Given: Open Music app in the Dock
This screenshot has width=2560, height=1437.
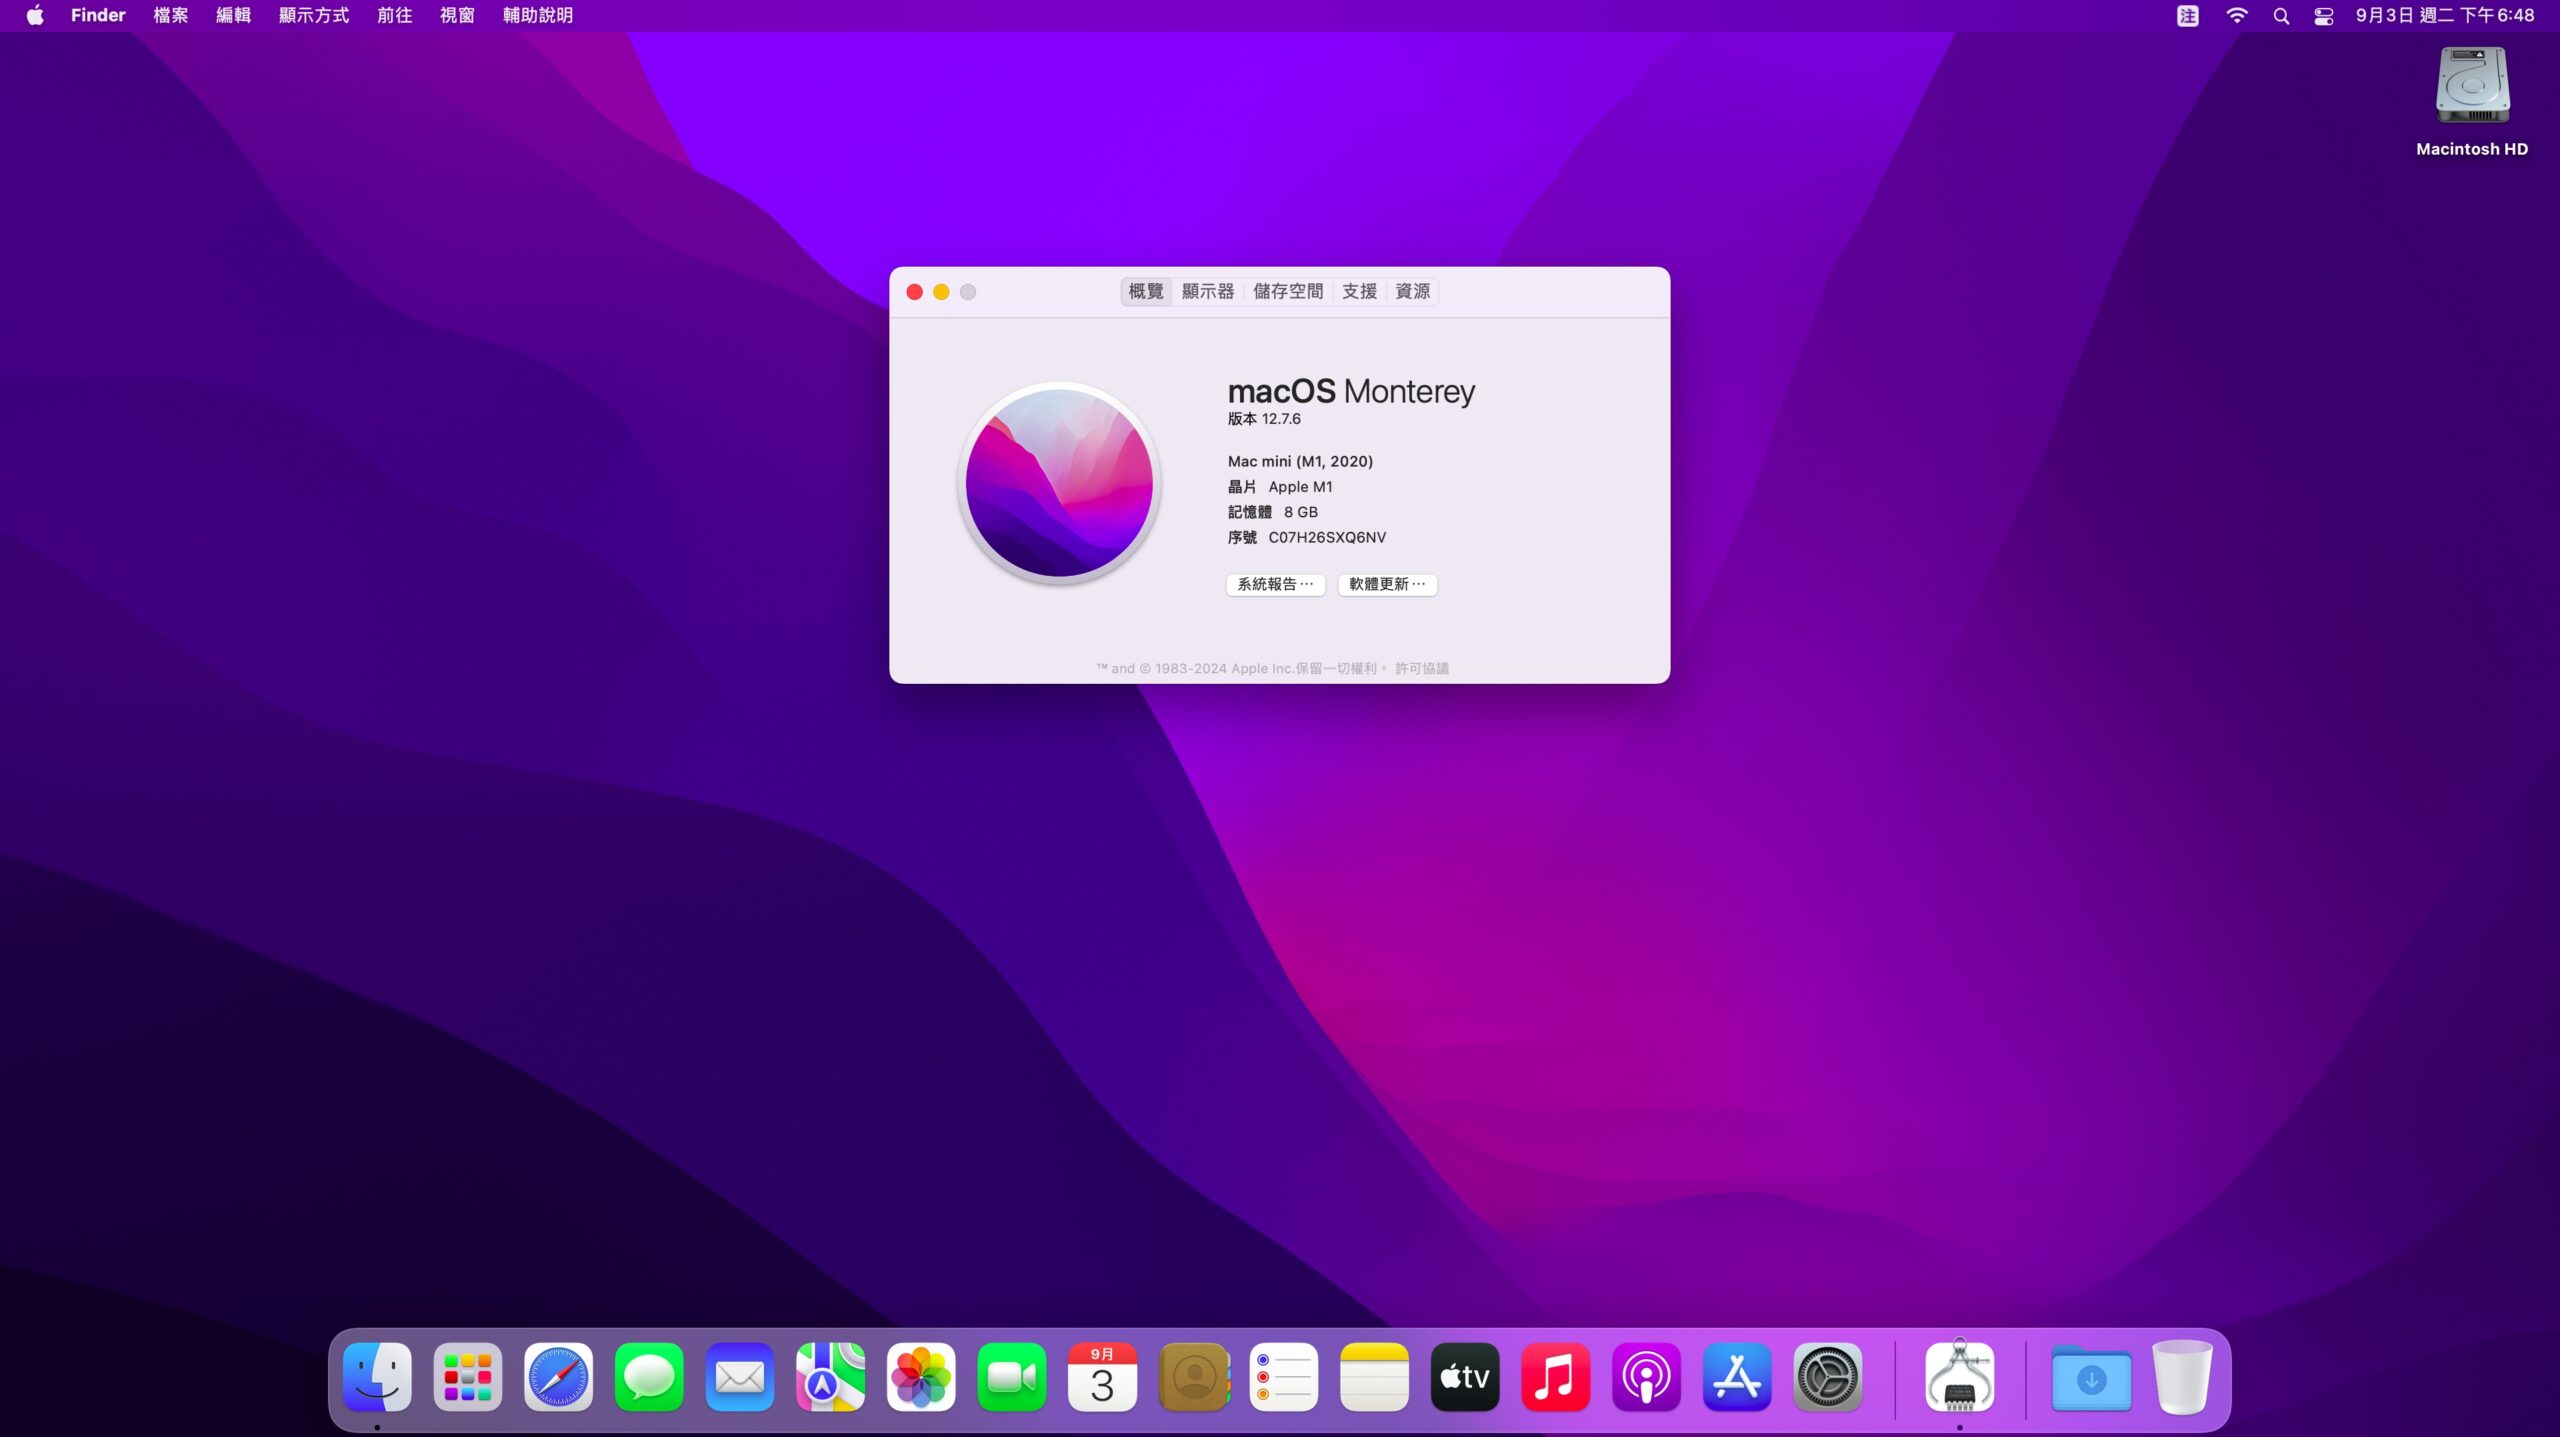Looking at the screenshot, I should (1556, 1377).
